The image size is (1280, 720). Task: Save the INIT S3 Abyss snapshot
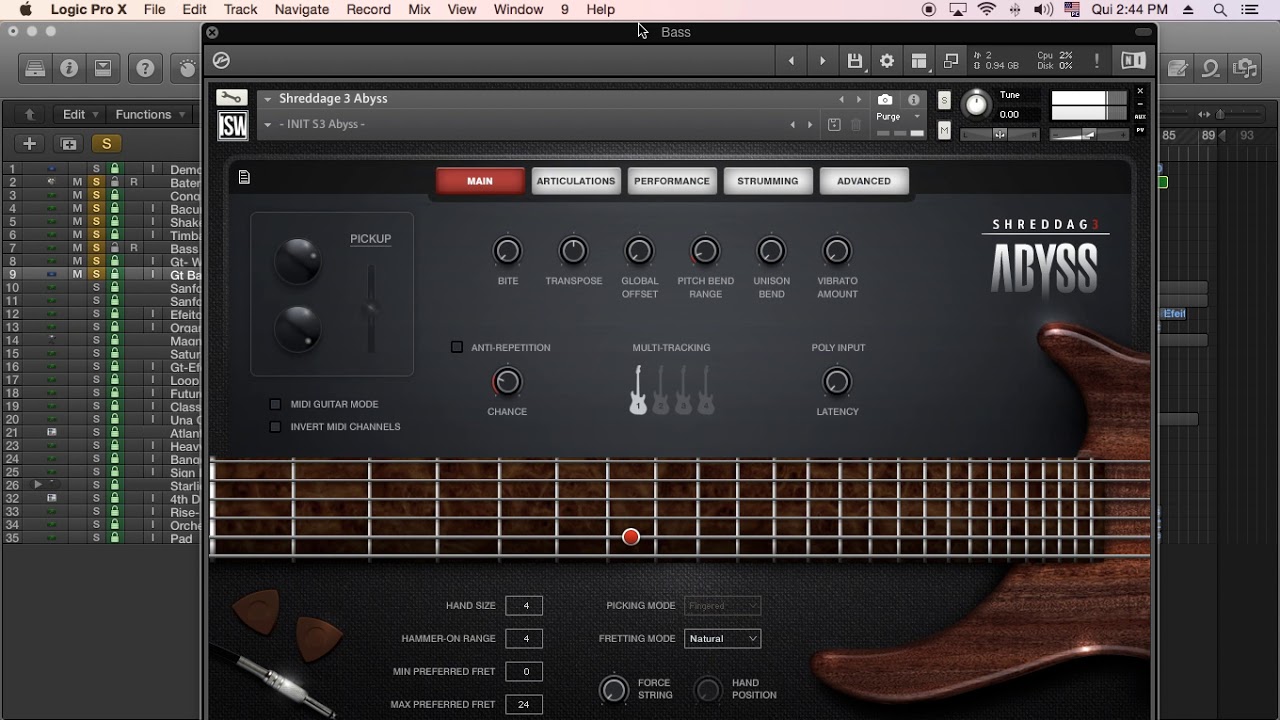(835, 125)
